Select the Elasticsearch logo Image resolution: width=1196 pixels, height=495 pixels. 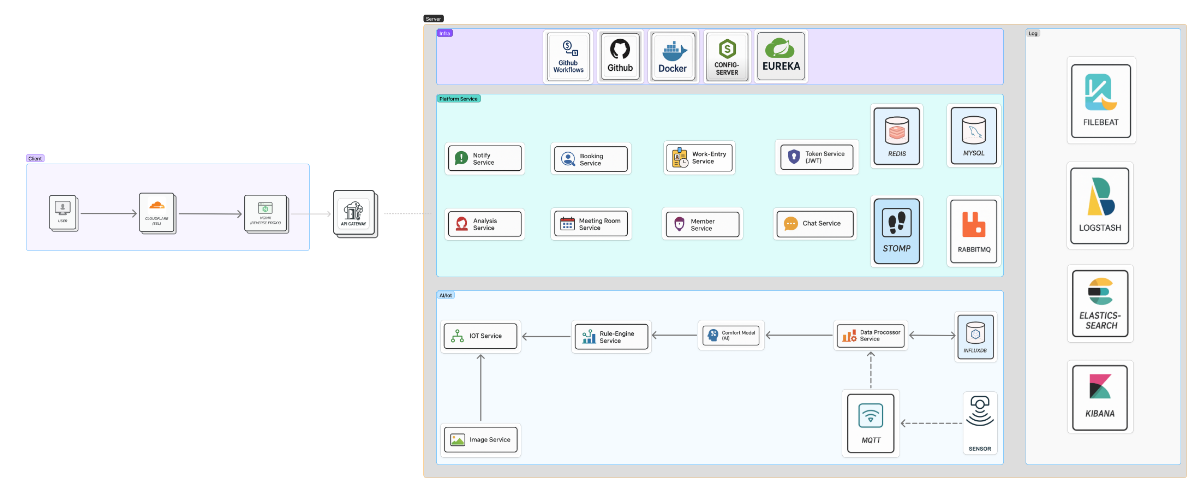tap(1100, 290)
